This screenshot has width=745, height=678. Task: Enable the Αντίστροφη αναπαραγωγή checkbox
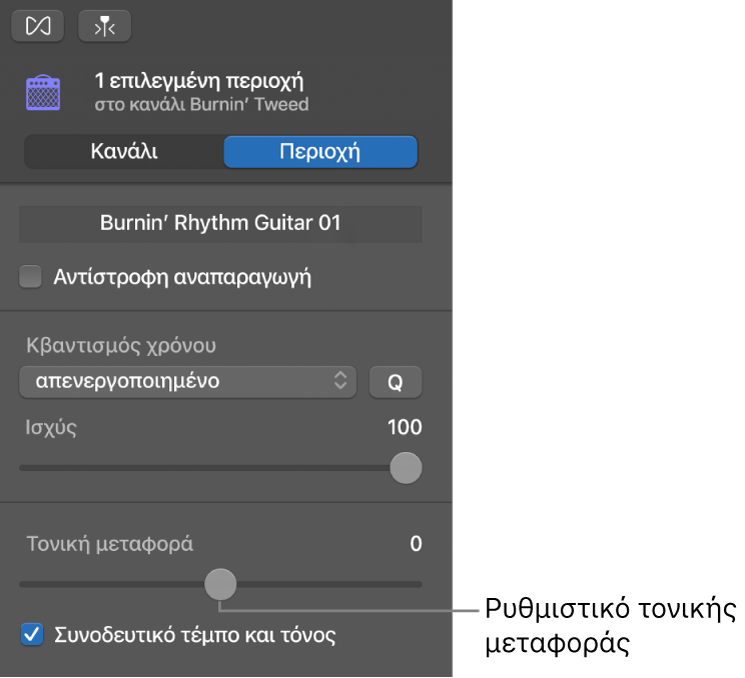click(31, 277)
